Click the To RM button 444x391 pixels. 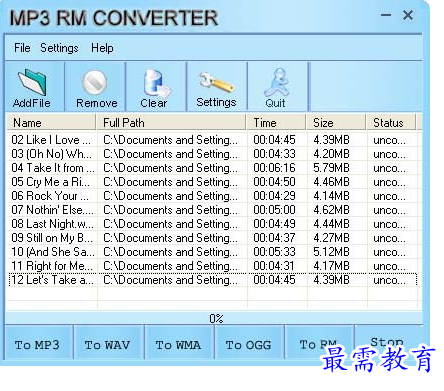click(319, 343)
